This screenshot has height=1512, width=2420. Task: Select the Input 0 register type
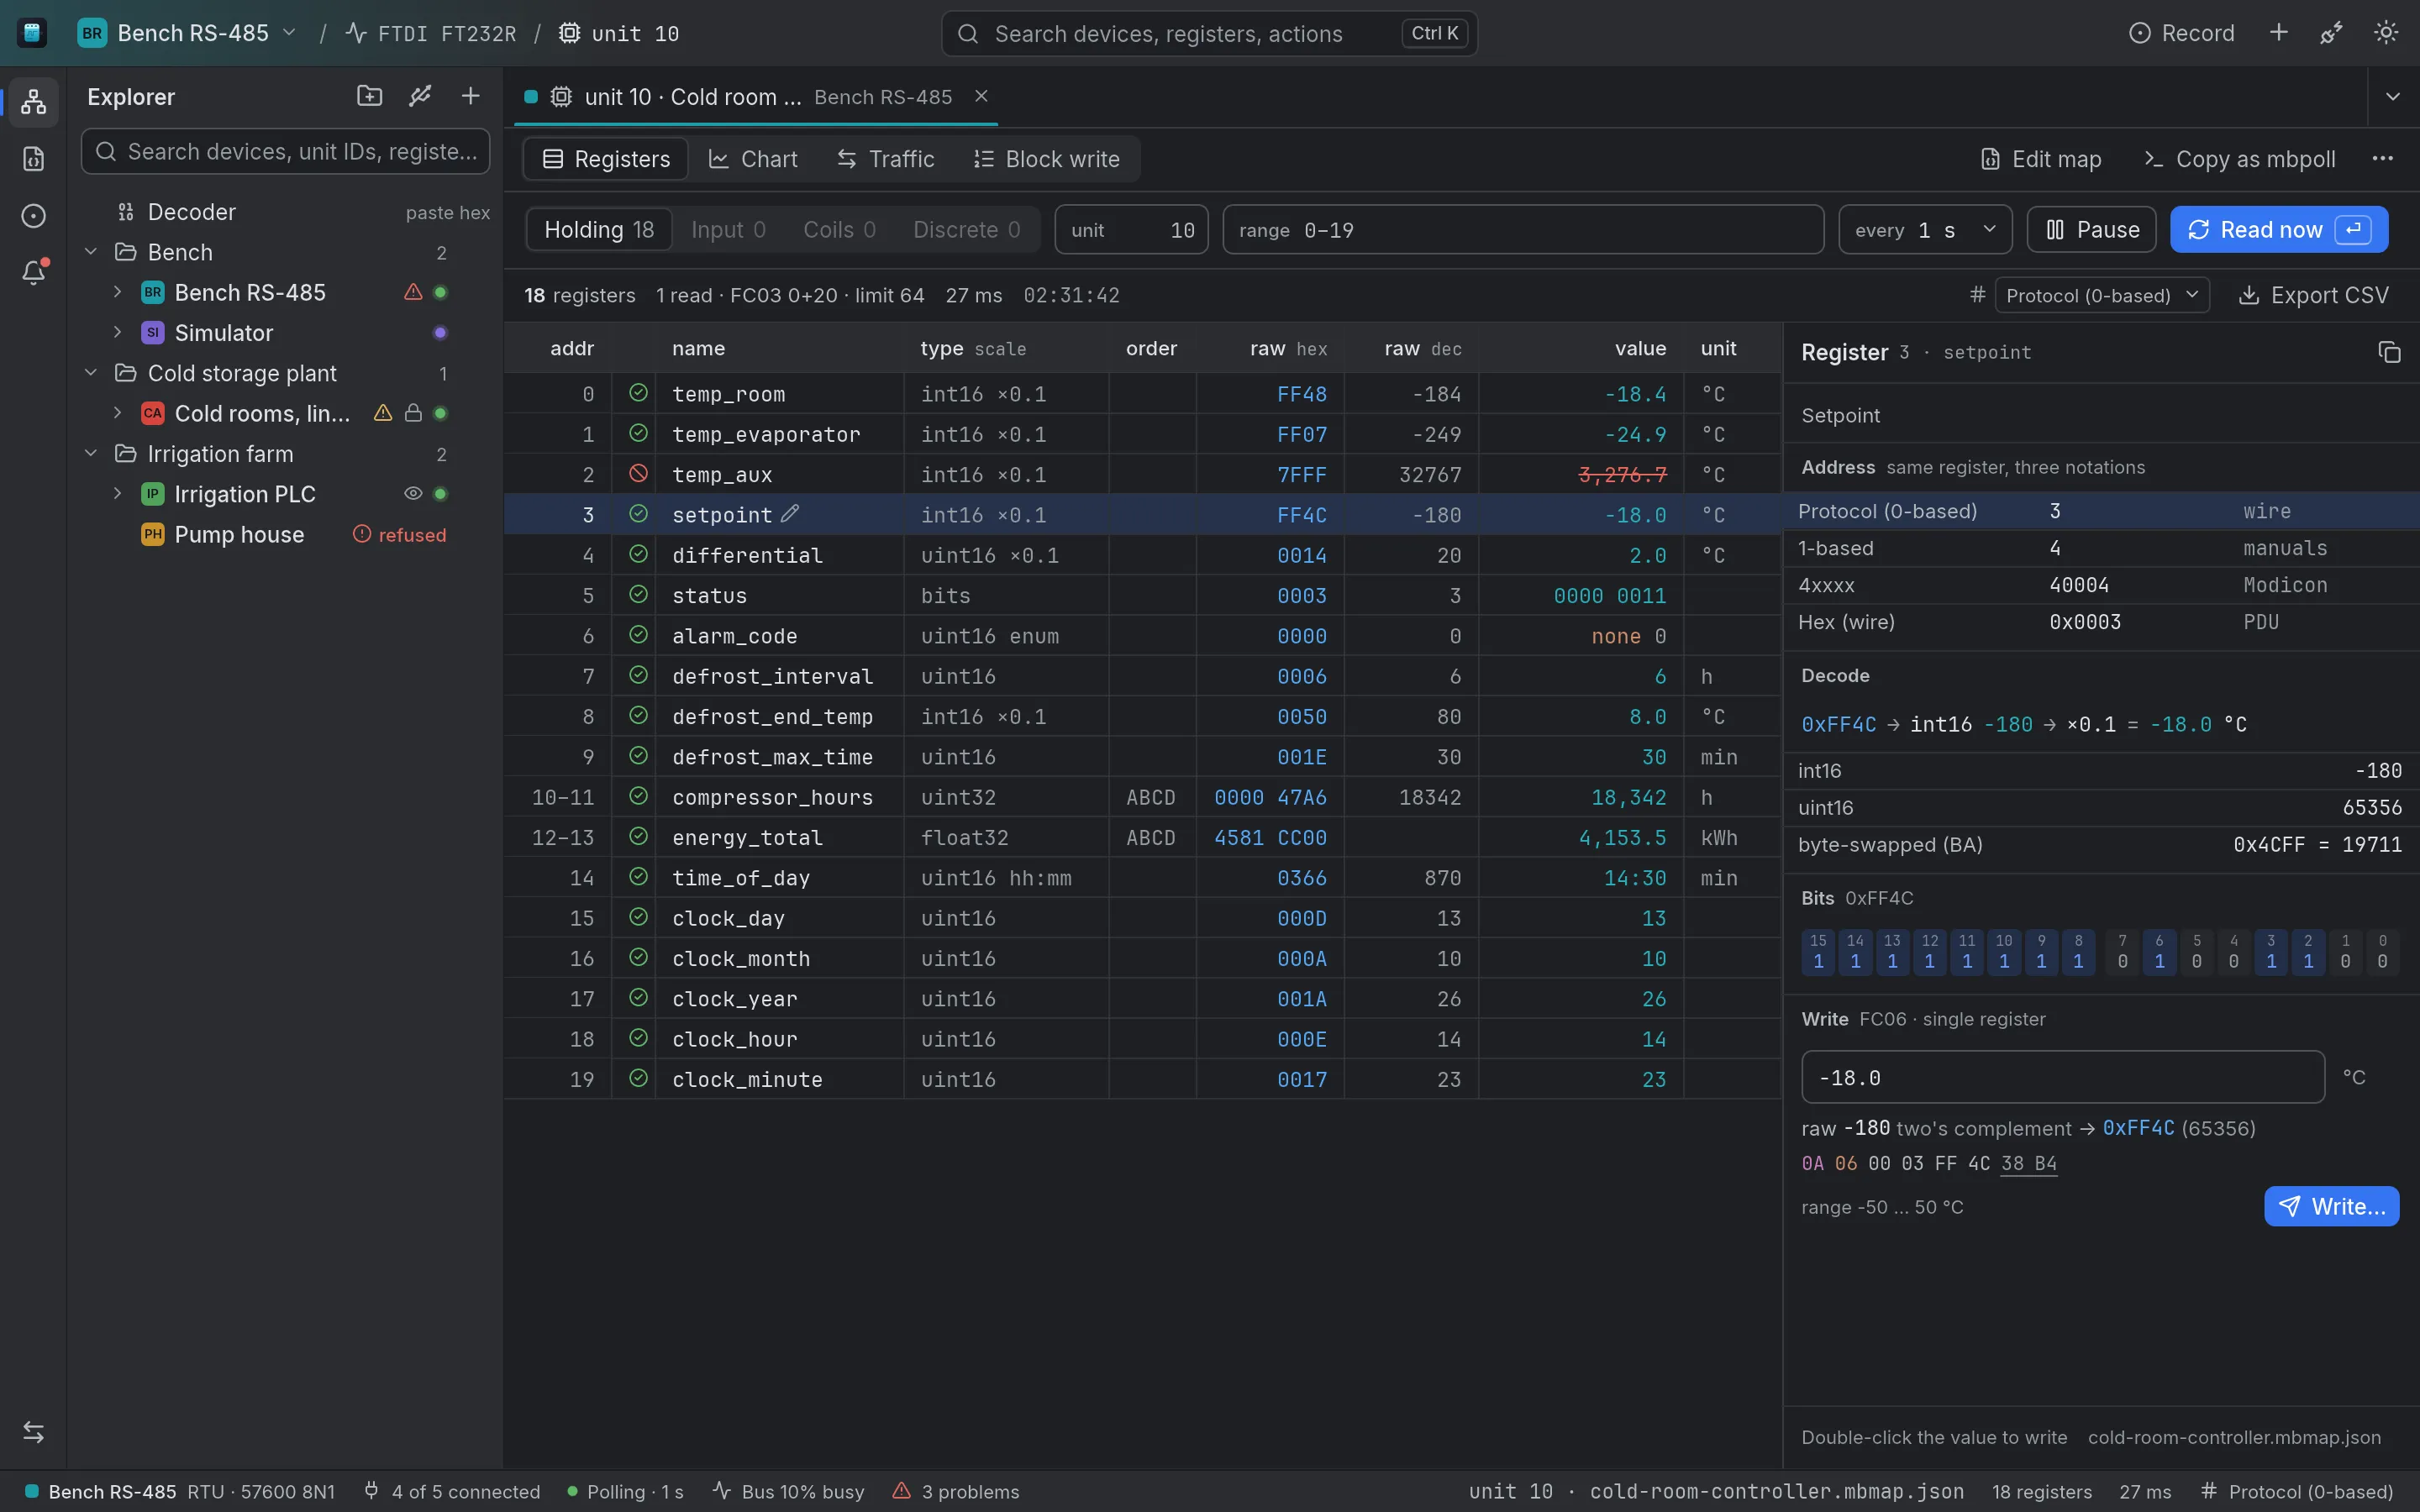click(x=728, y=230)
